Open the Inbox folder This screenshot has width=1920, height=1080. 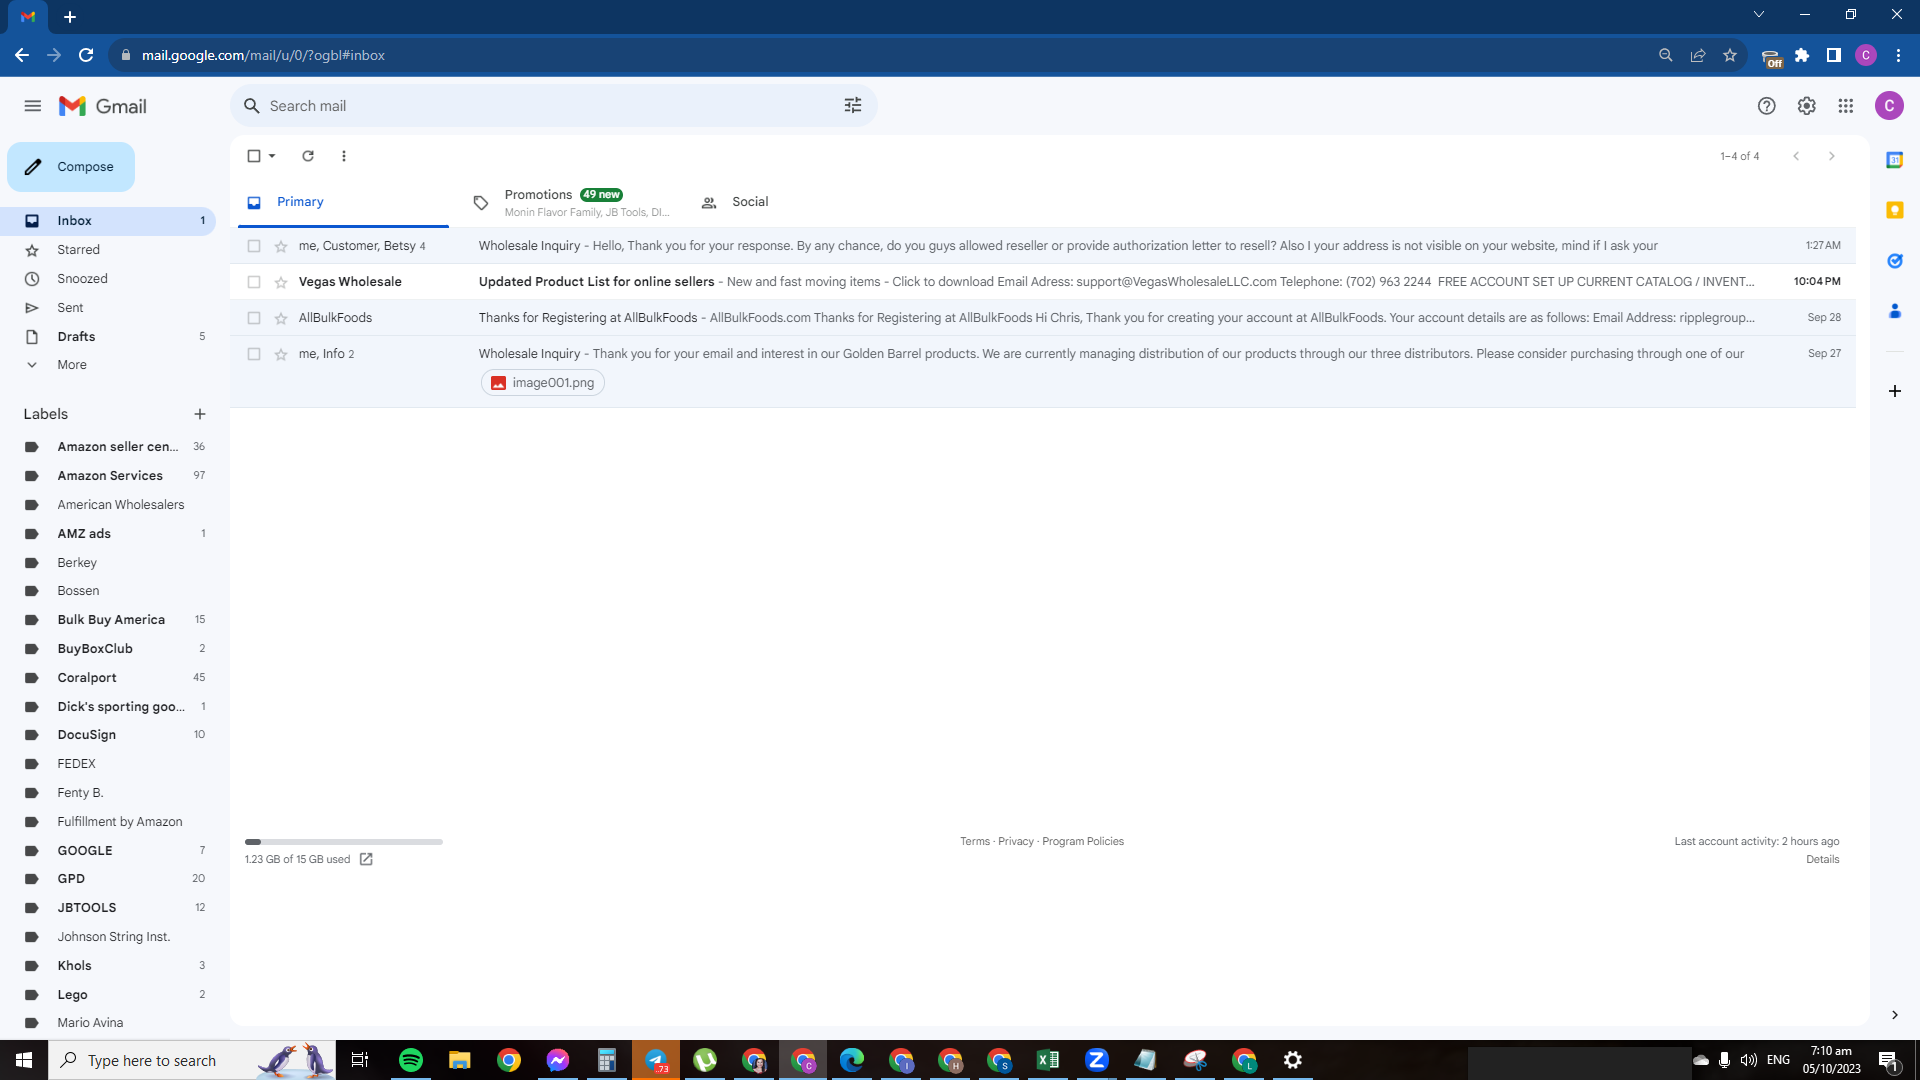(108, 221)
